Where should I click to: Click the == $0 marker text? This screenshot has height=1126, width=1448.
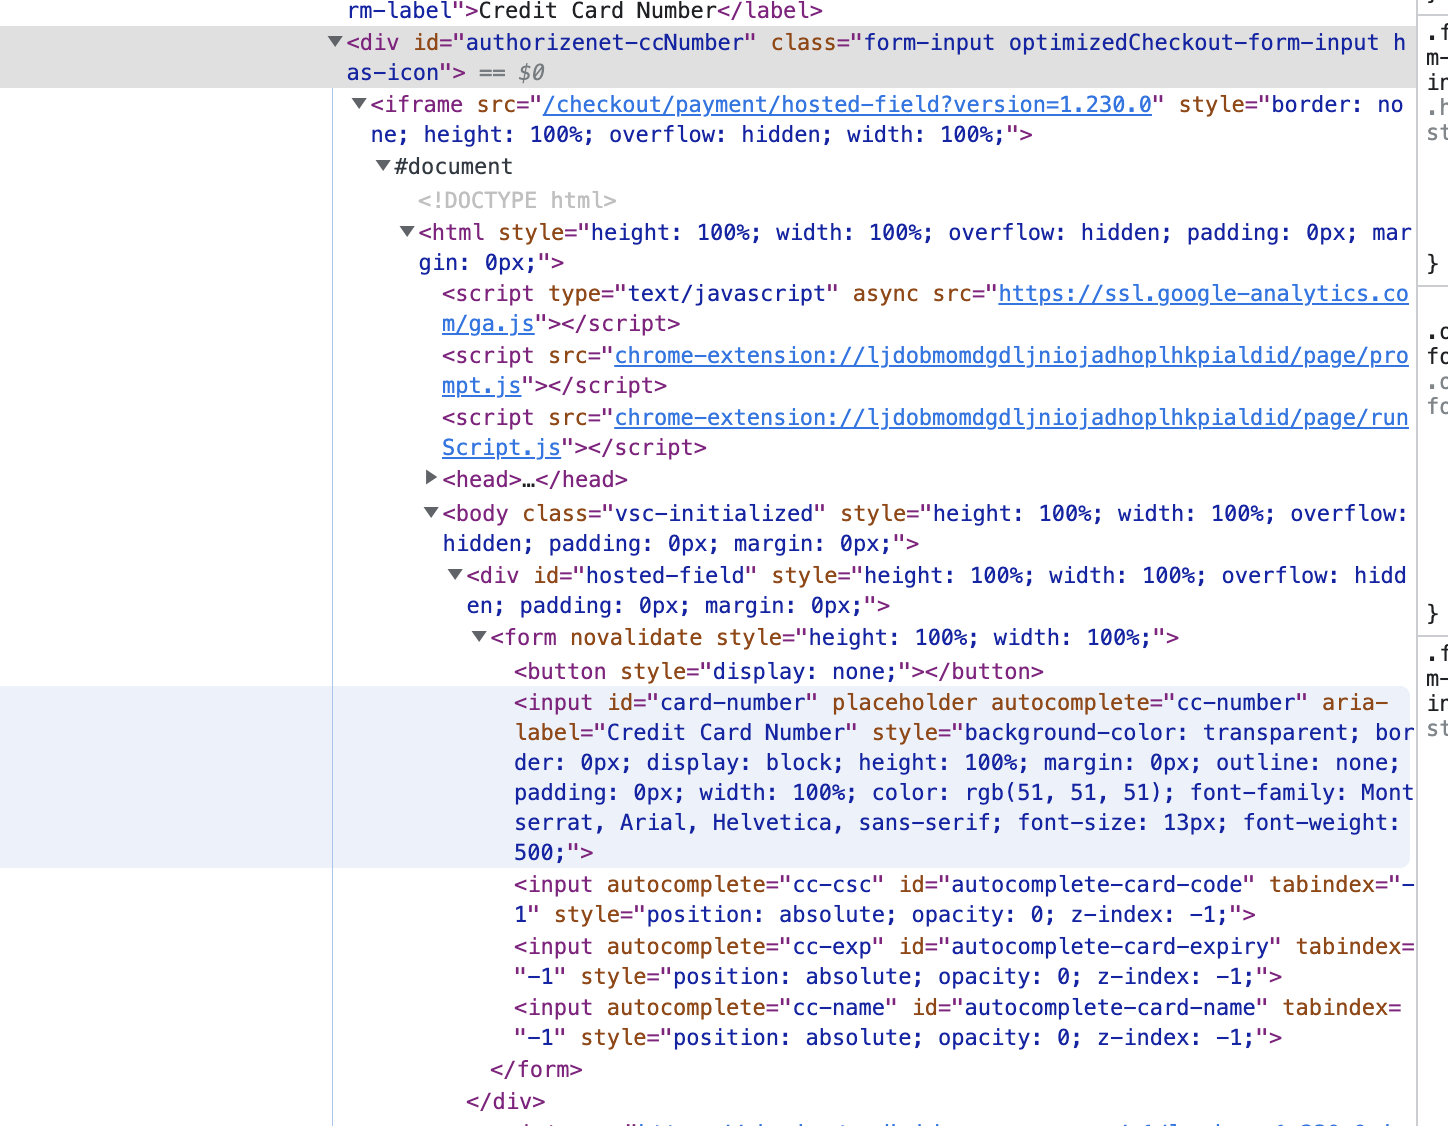coord(512,72)
